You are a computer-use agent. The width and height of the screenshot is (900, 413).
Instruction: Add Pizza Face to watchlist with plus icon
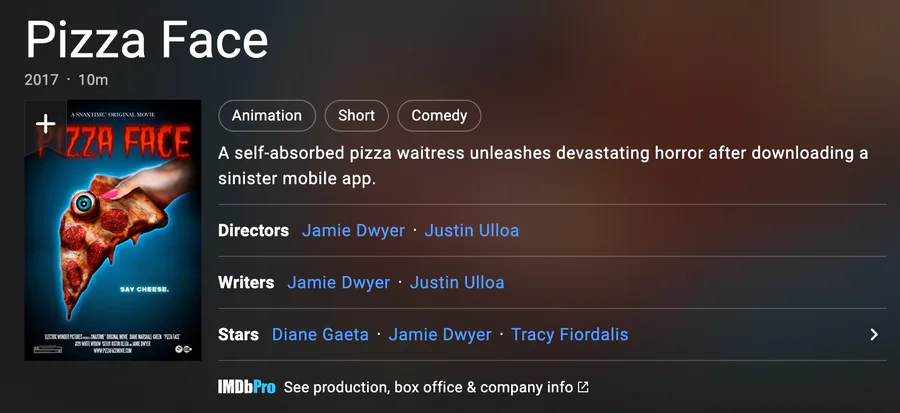click(x=45, y=124)
